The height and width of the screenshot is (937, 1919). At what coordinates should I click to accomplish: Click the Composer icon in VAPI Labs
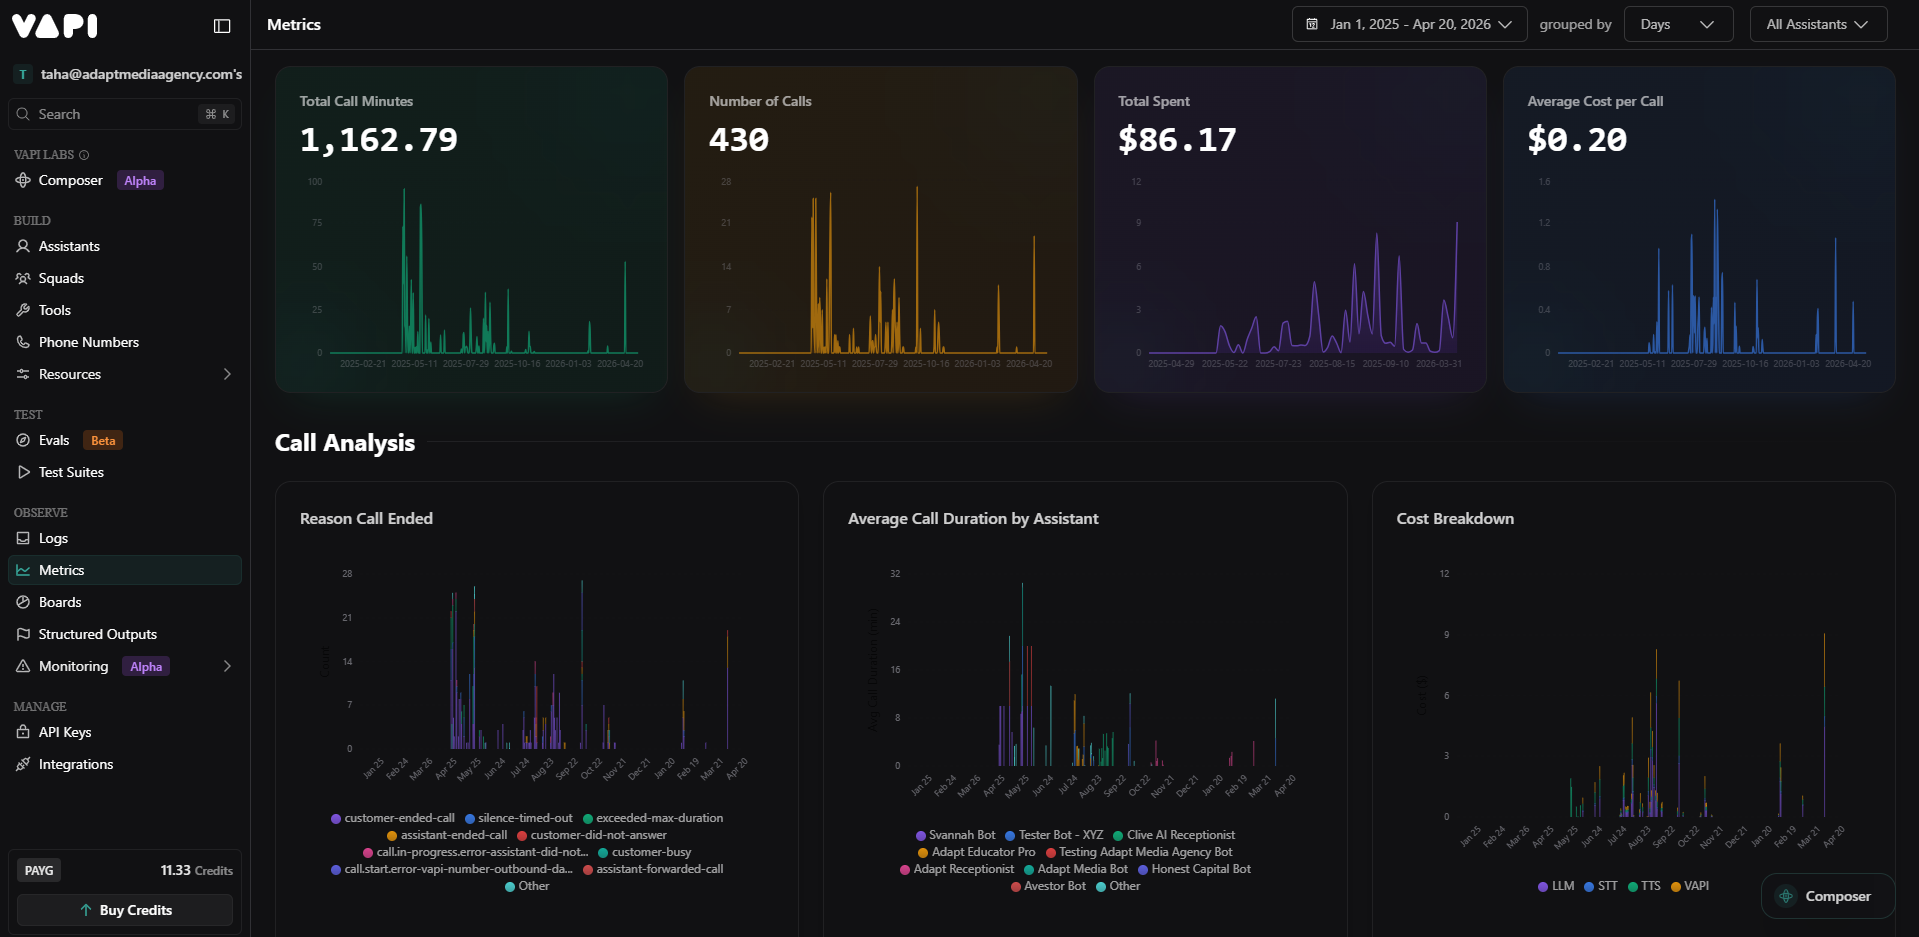pos(23,180)
